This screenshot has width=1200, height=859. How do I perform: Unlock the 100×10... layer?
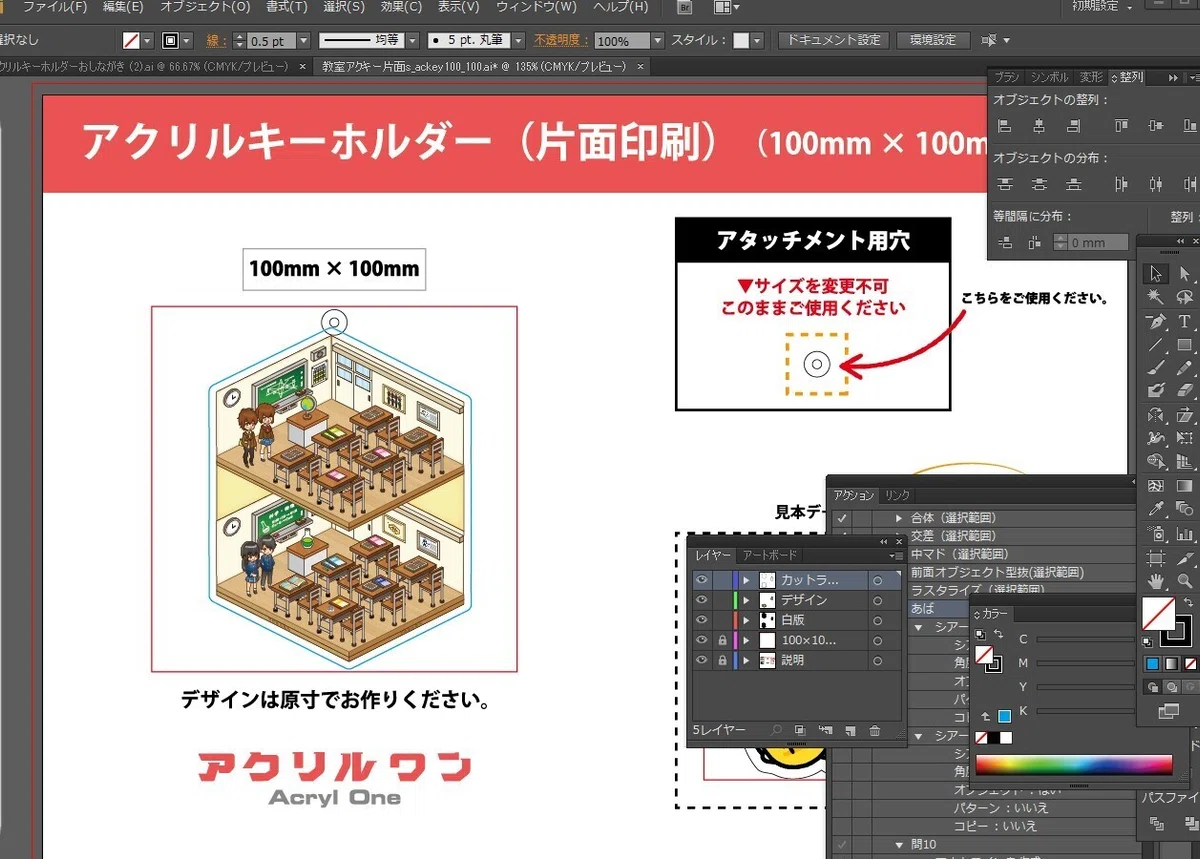(x=722, y=640)
